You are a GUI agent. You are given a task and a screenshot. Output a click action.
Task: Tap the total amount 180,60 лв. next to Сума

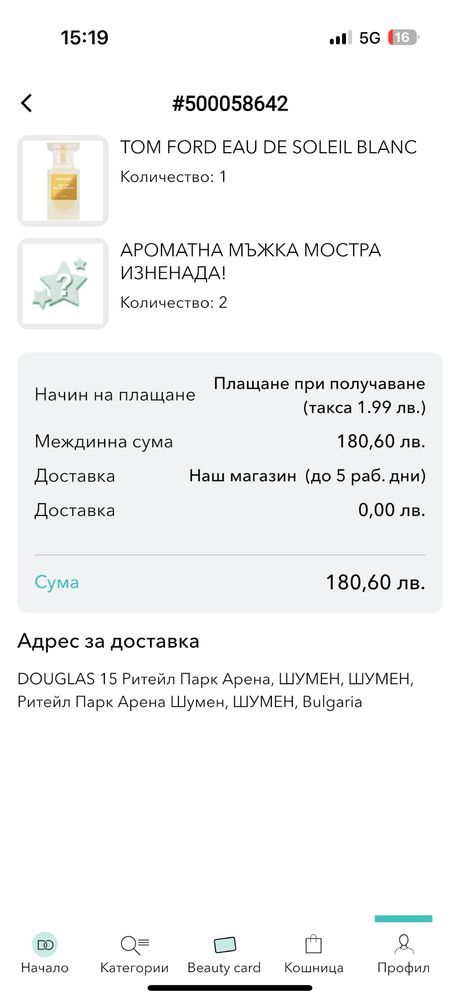(x=376, y=582)
